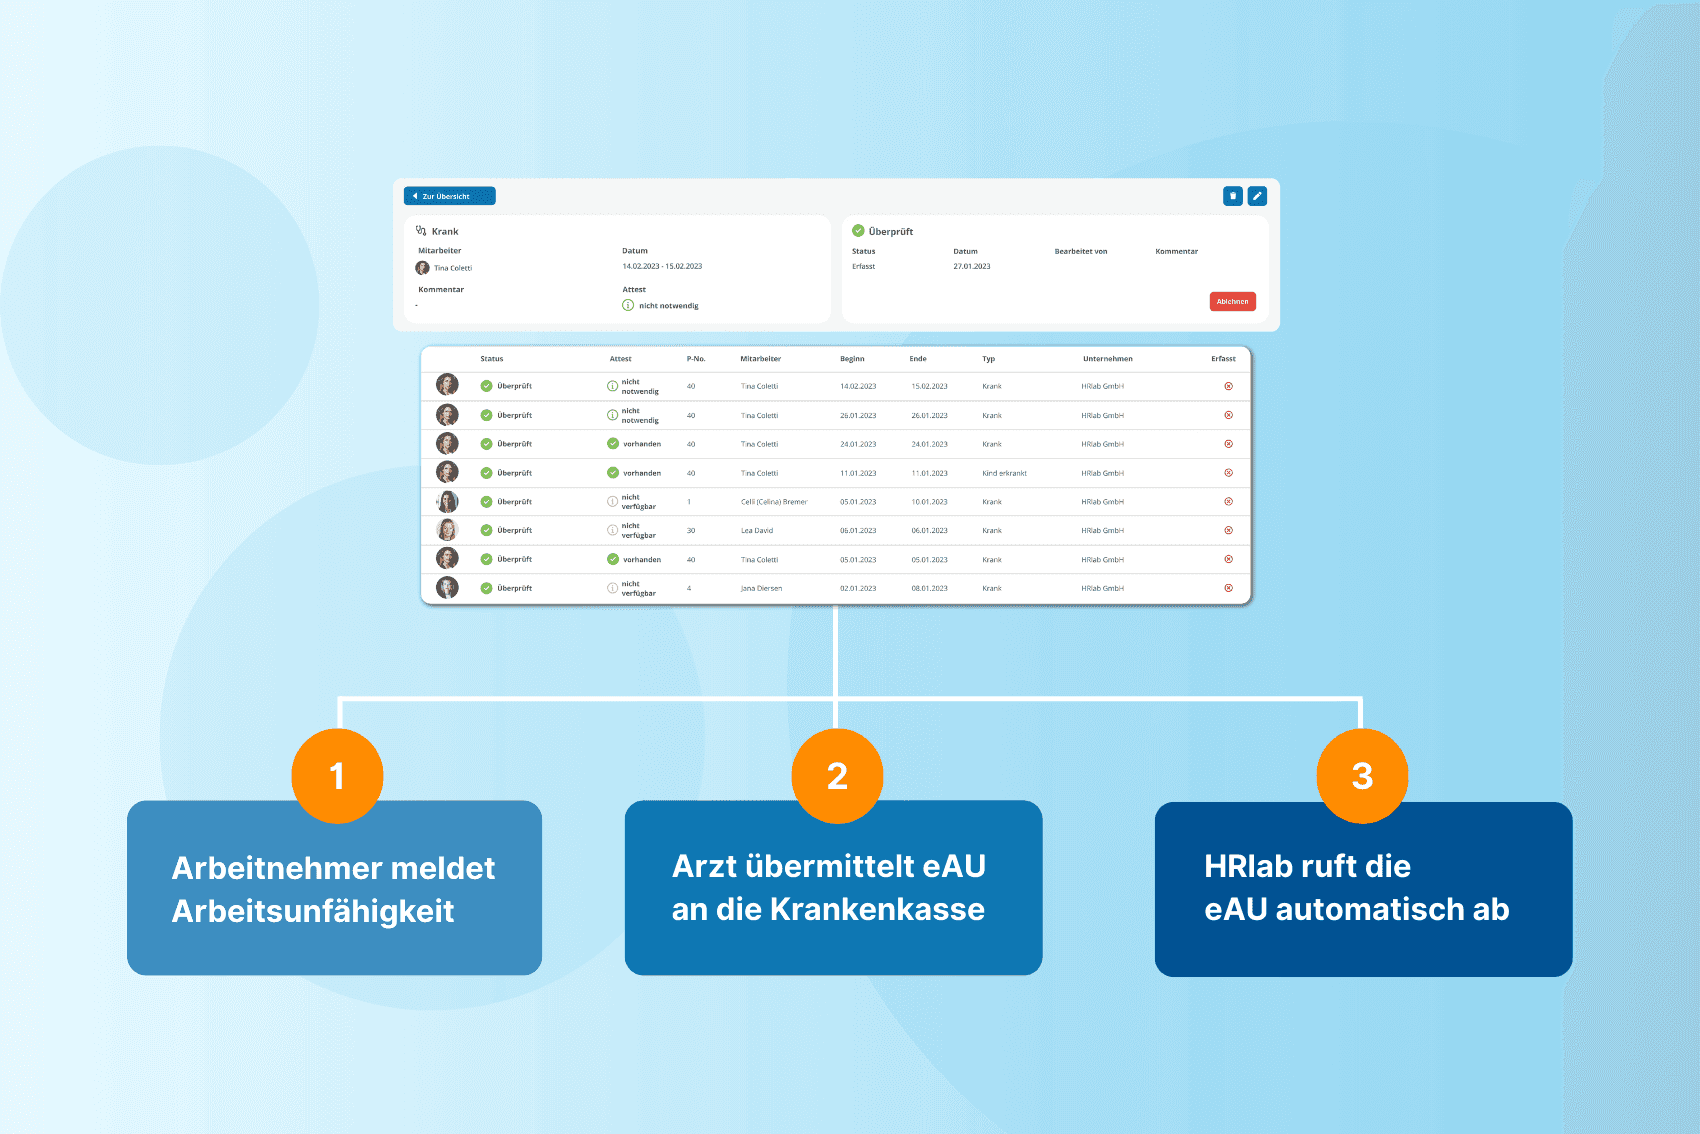Click the info icon next to nicht notwendig in Attest
Image resolution: width=1700 pixels, height=1134 pixels.
(x=628, y=305)
